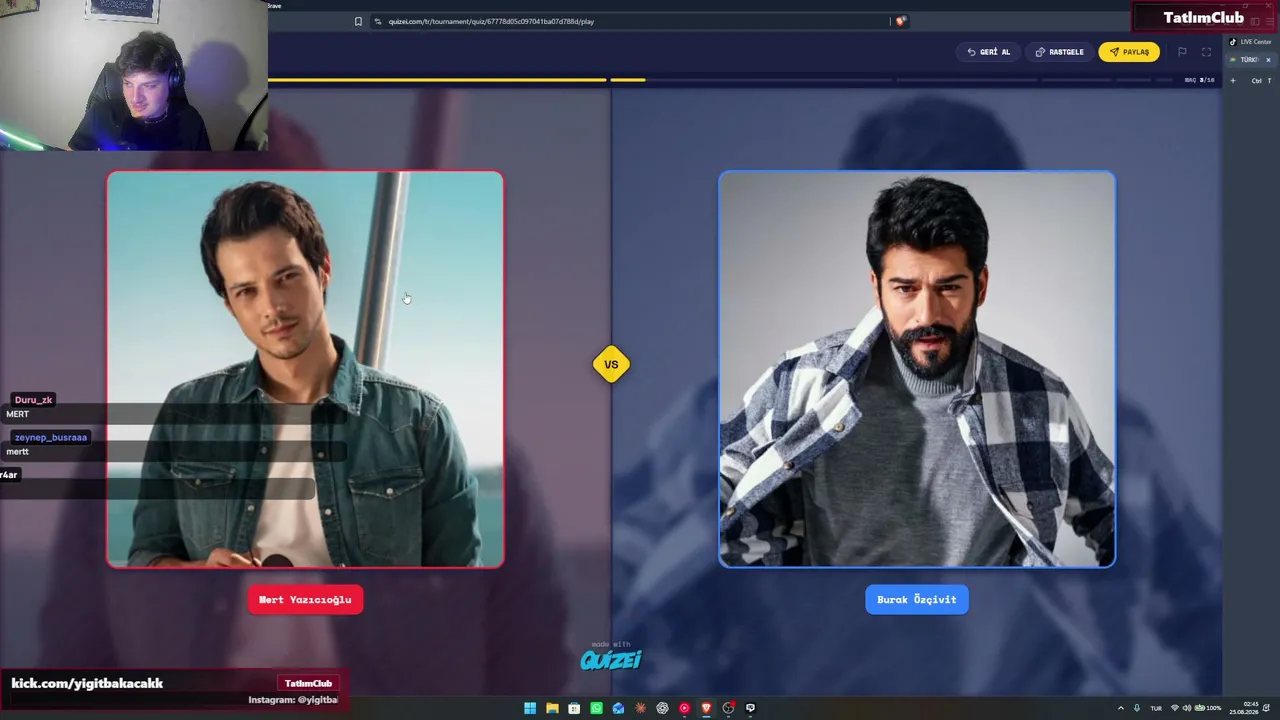
Task: Open File Explorer from the taskbar
Action: [x=552, y=708]
